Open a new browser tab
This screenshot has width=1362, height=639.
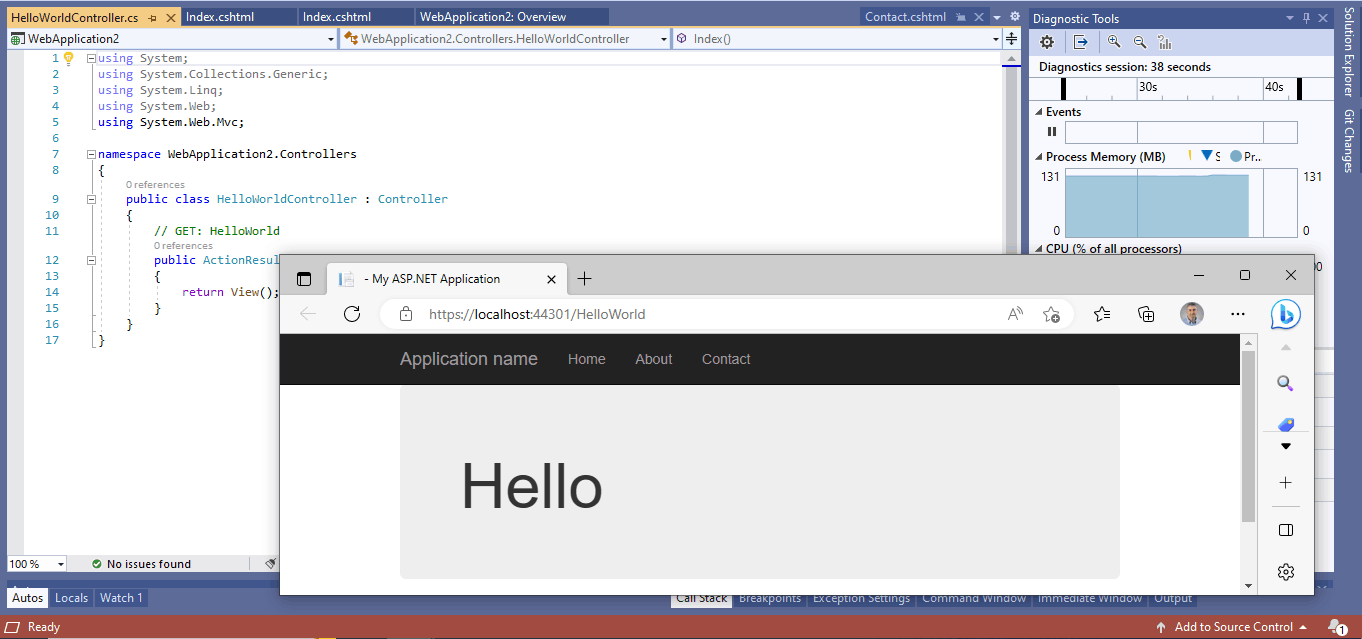pyautogui.click(x=585, y=279)
